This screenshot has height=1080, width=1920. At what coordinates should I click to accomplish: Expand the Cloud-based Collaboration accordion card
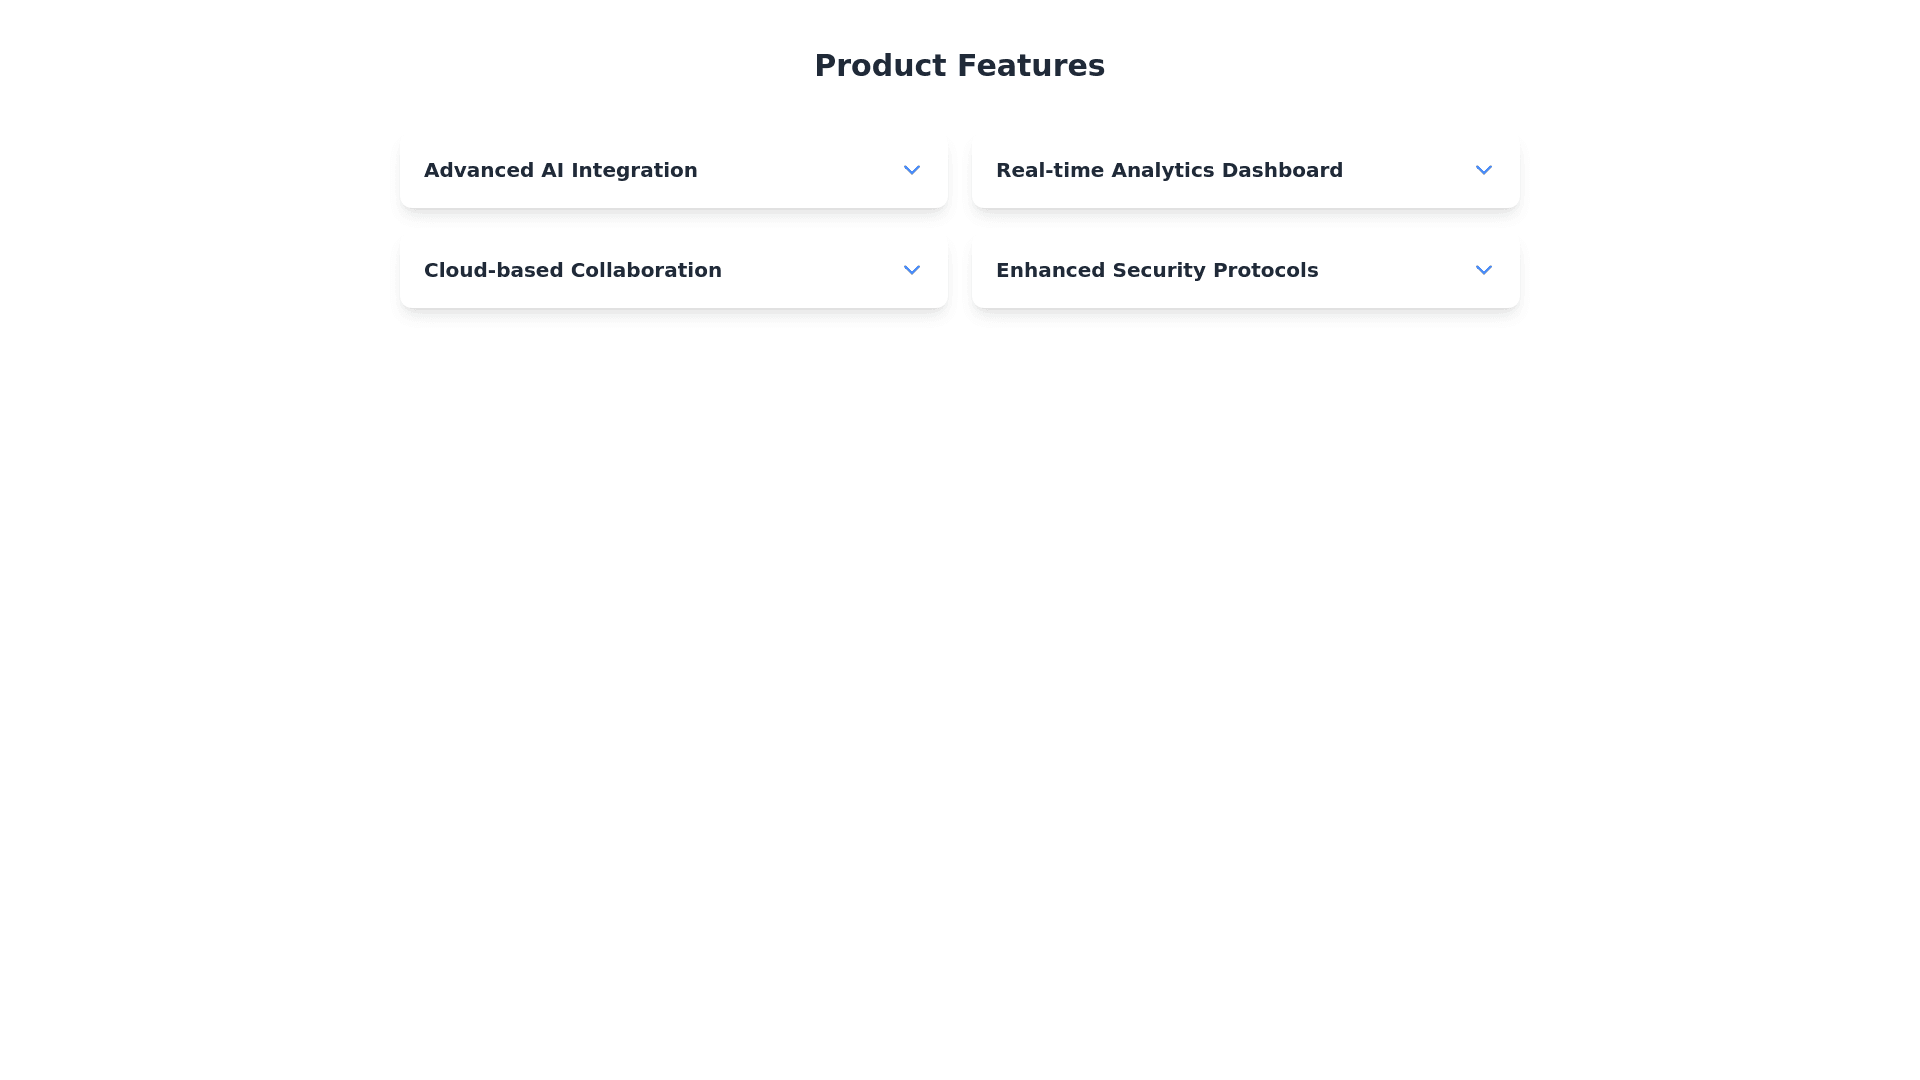point(673,270)
